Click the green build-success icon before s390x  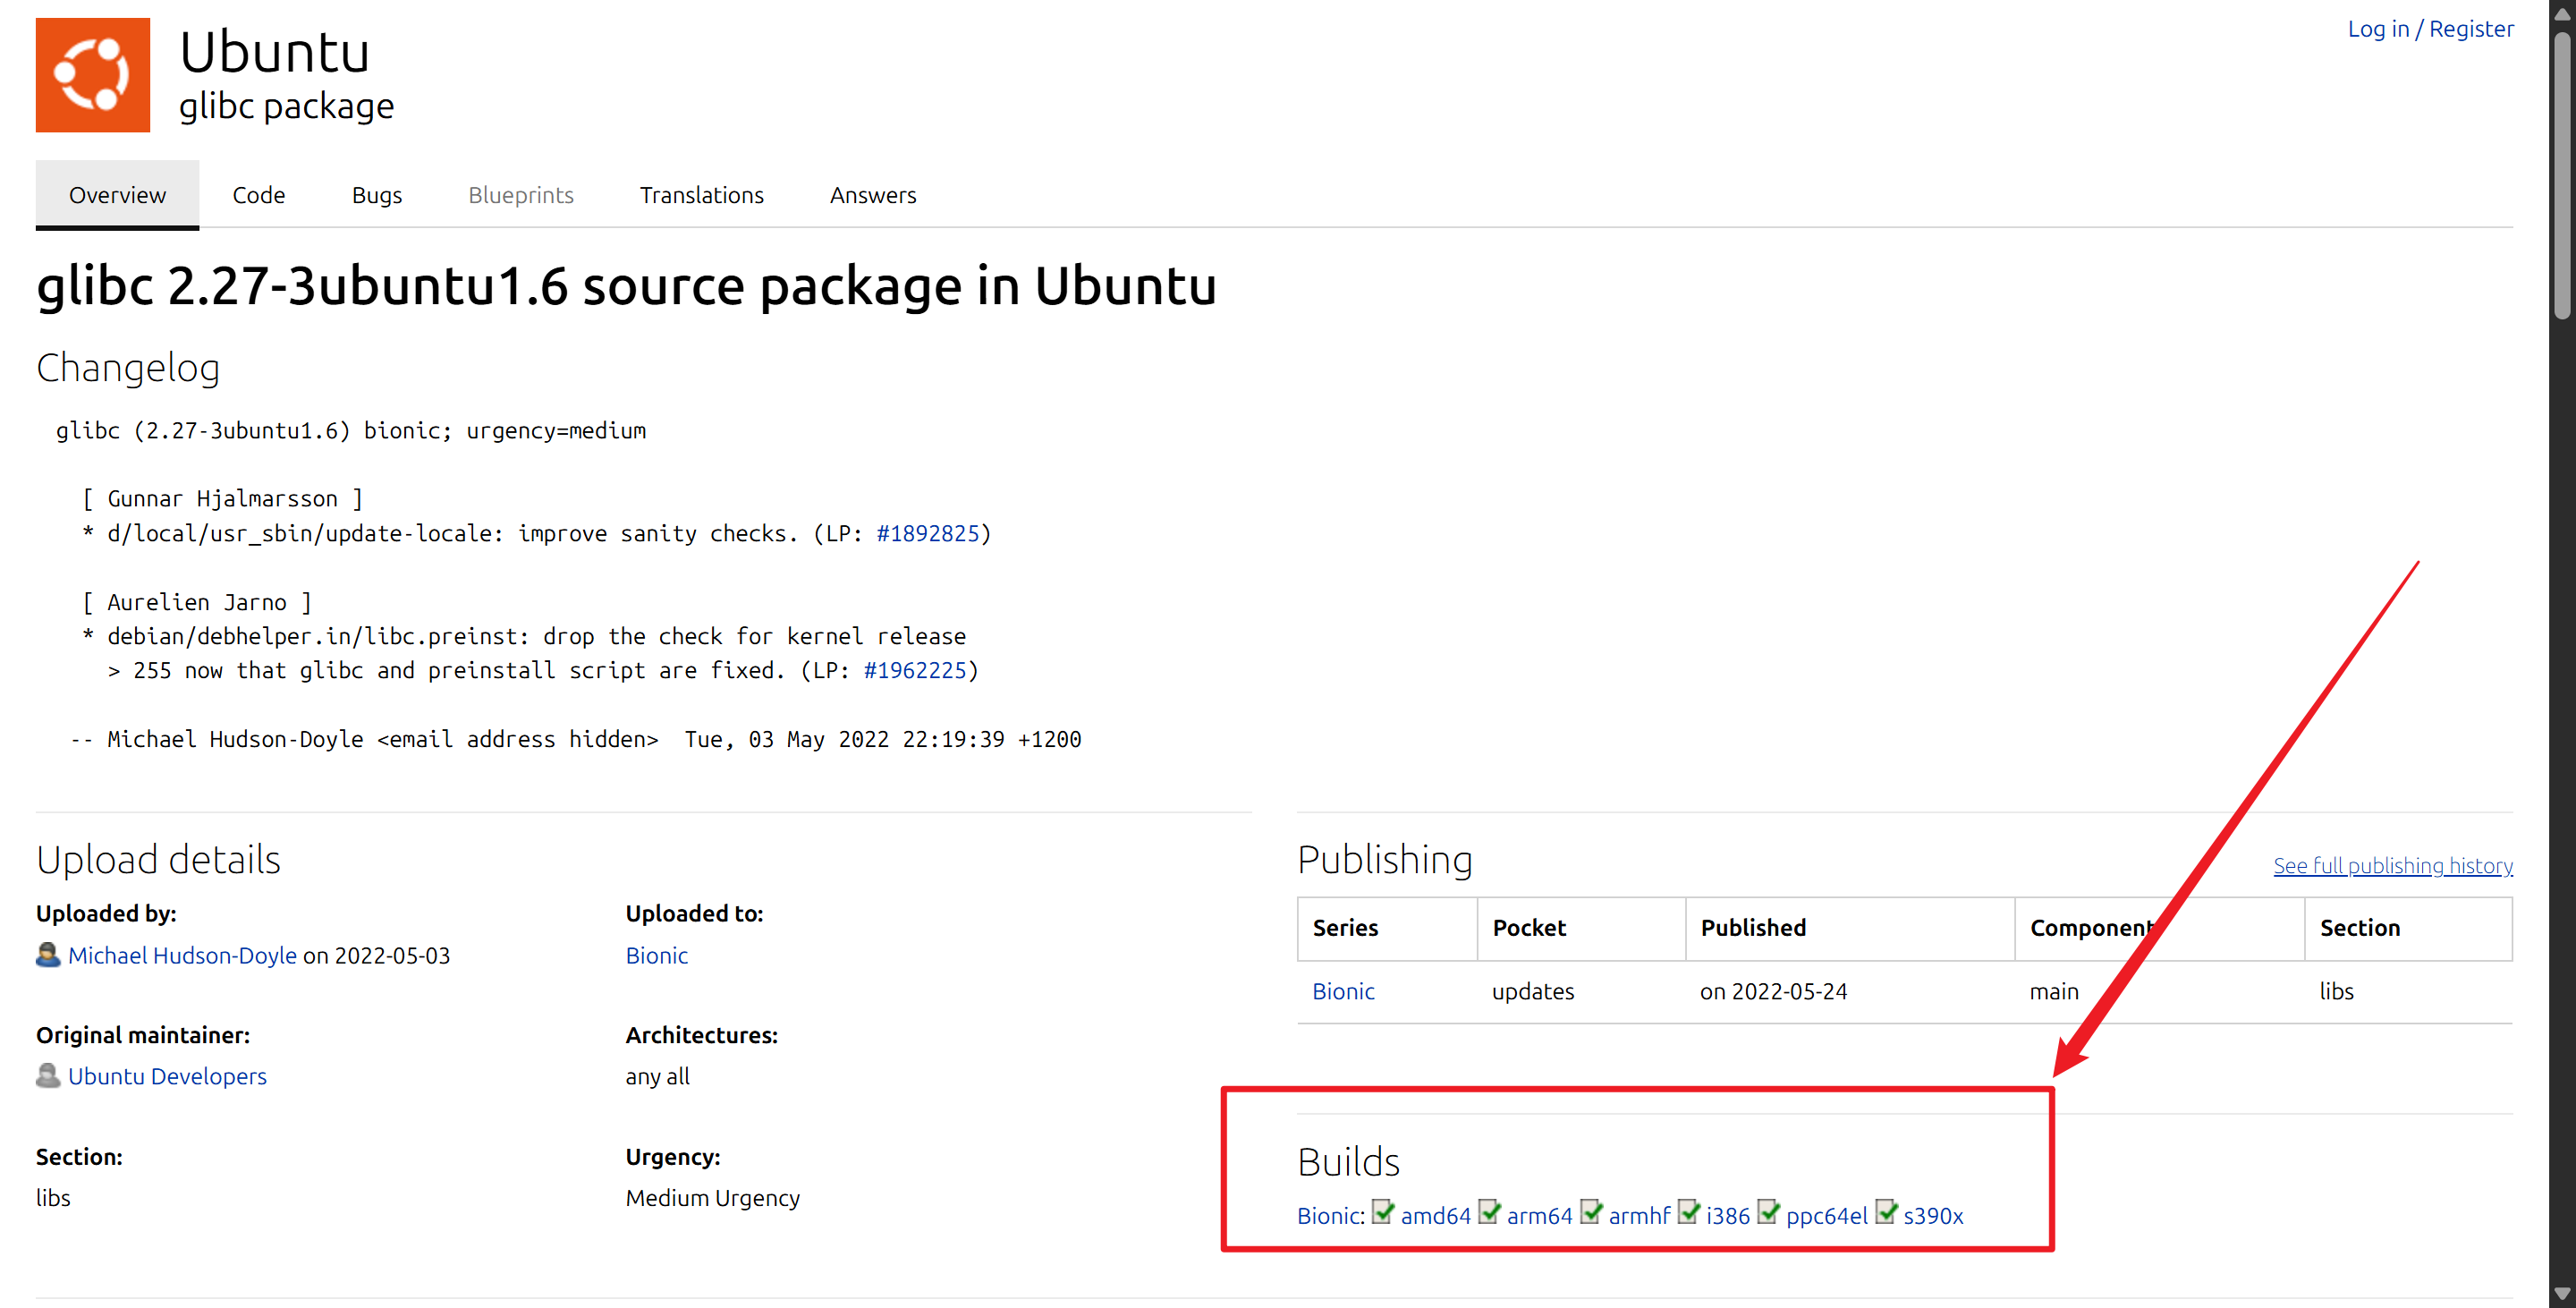(1886, 1212)
